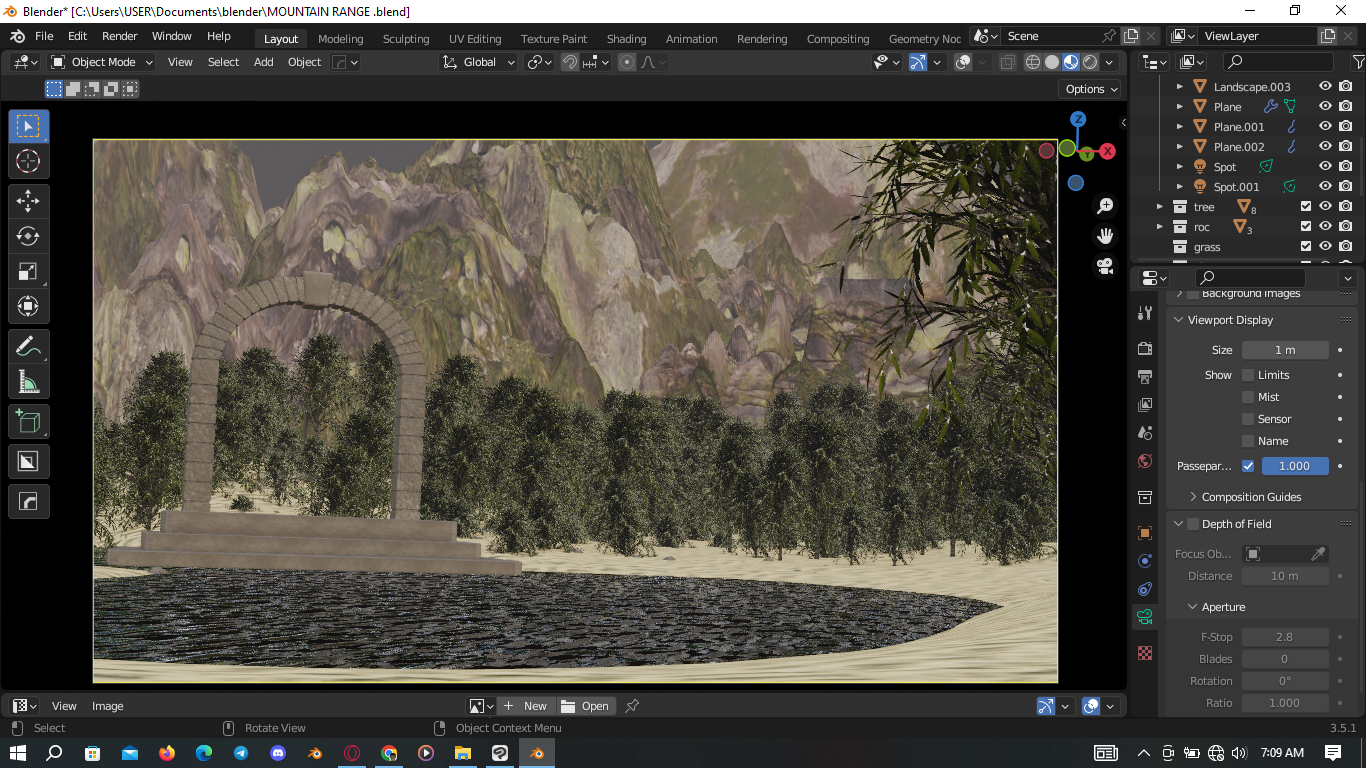This screenshot has width=1366, height=768.
Task: Open the viewport Add menu
Action: click(264, 62)
